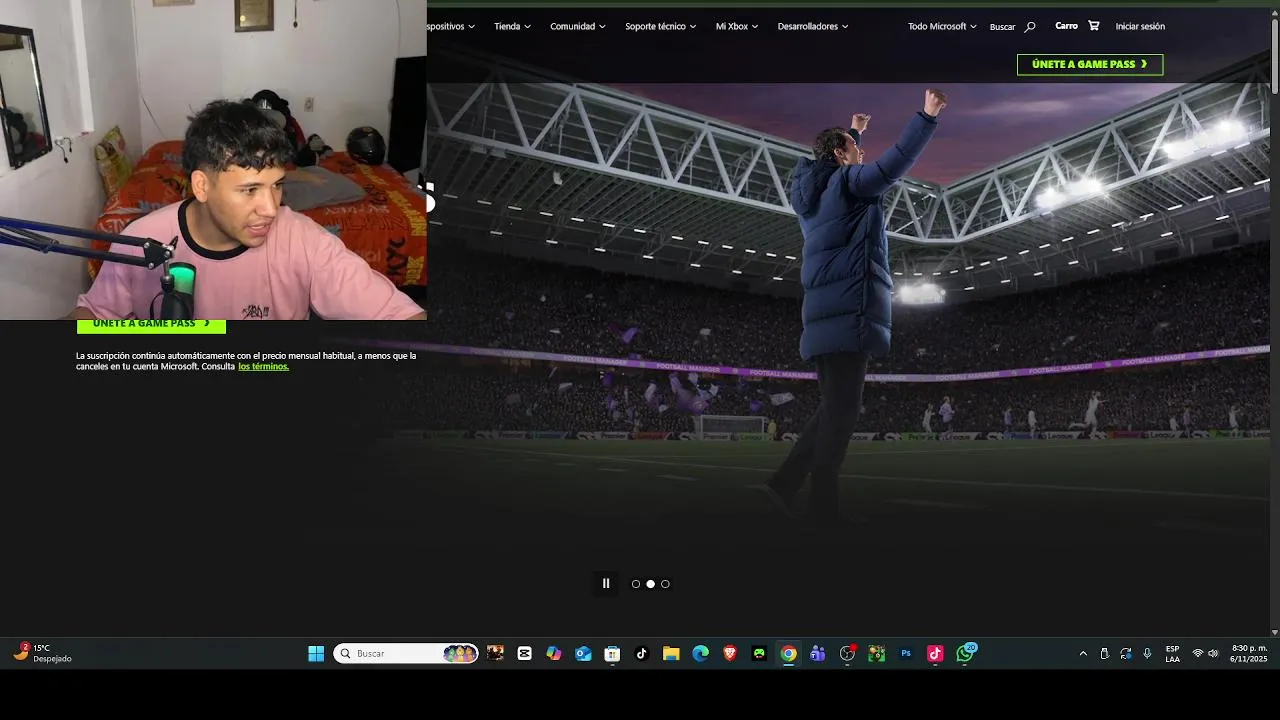This screenshot has width=1280, height=720.
Task: Open the game icon next to taskbar search
Action: coord(495,654)
